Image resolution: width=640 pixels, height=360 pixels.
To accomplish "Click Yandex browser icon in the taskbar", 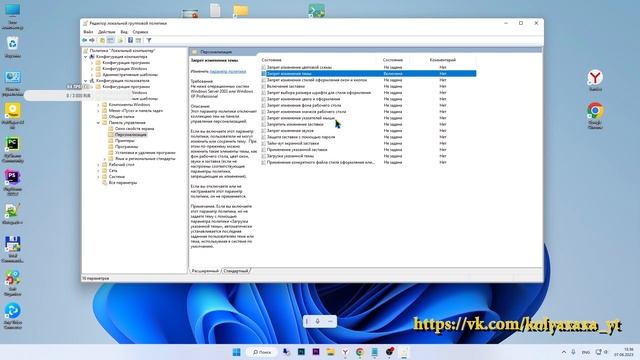I will (345, 352).
